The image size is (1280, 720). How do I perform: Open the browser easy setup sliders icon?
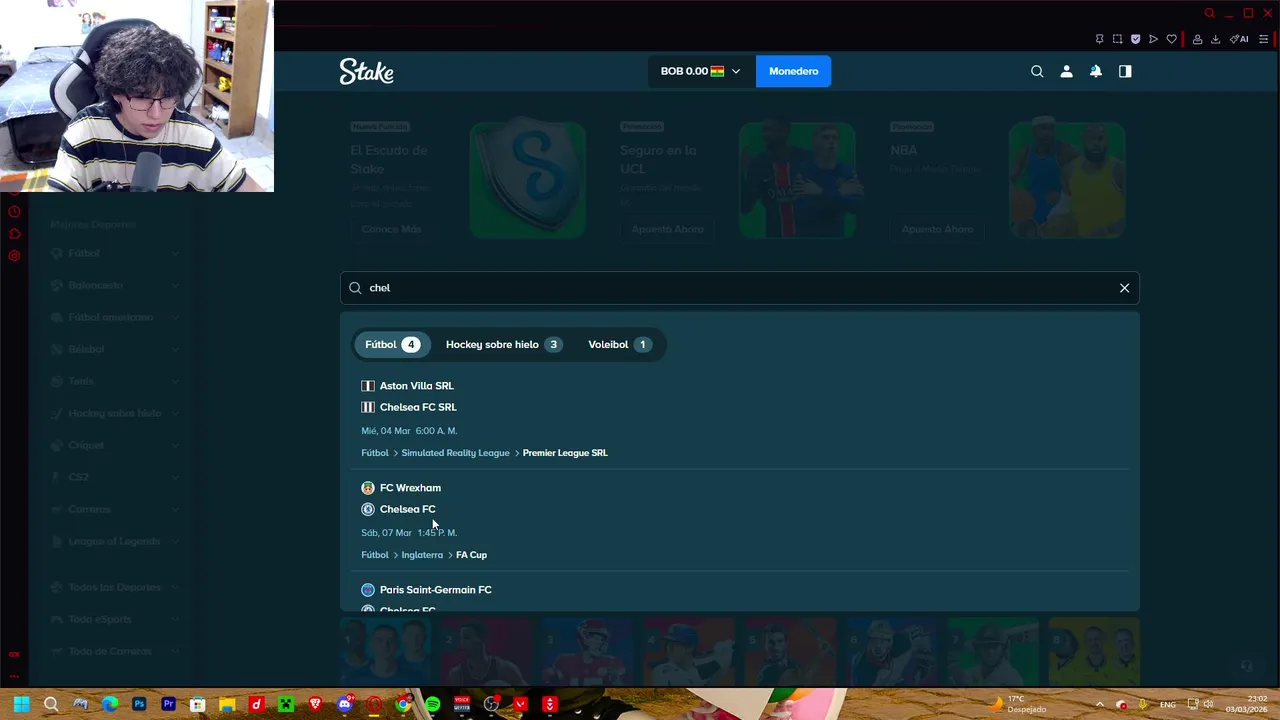[x=1263, y=39]
